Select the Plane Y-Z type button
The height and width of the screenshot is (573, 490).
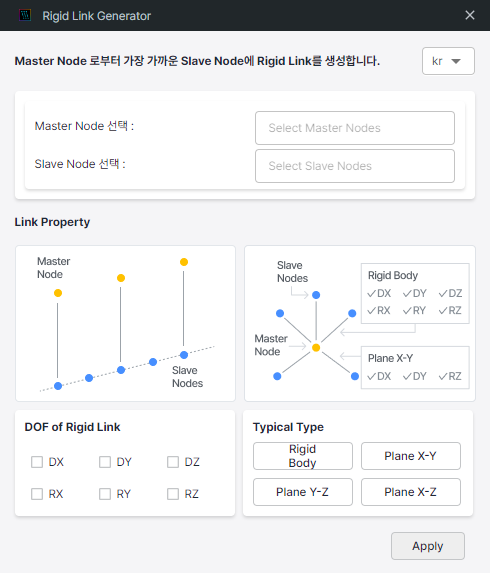tap(303, 492)
